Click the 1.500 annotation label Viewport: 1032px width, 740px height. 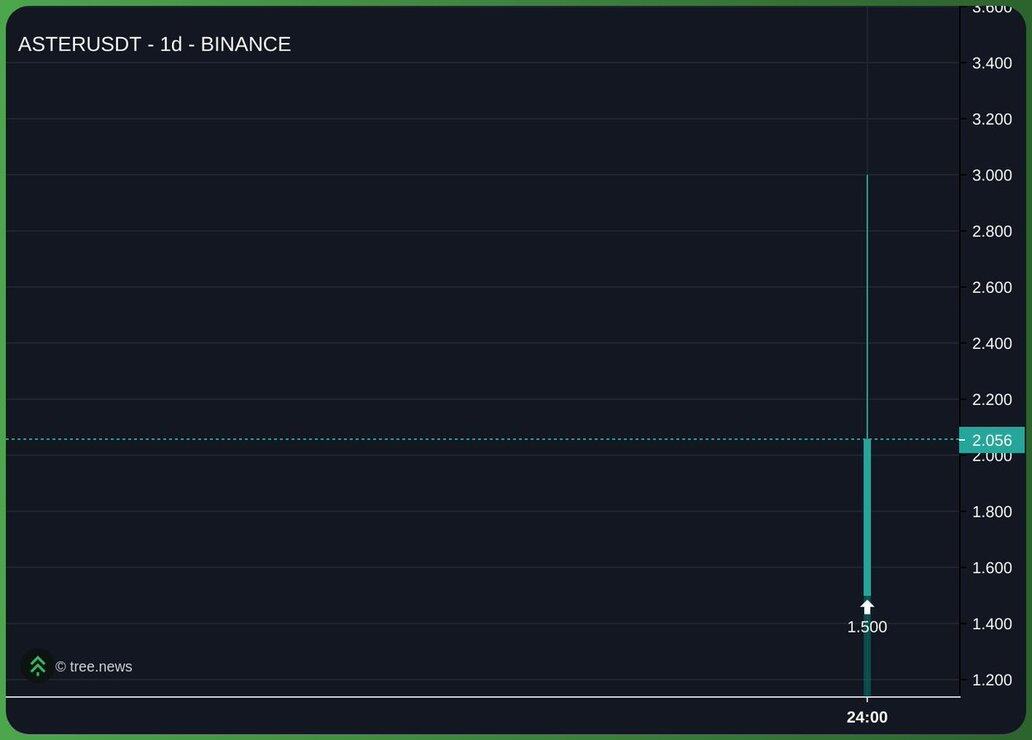point(867,627)
